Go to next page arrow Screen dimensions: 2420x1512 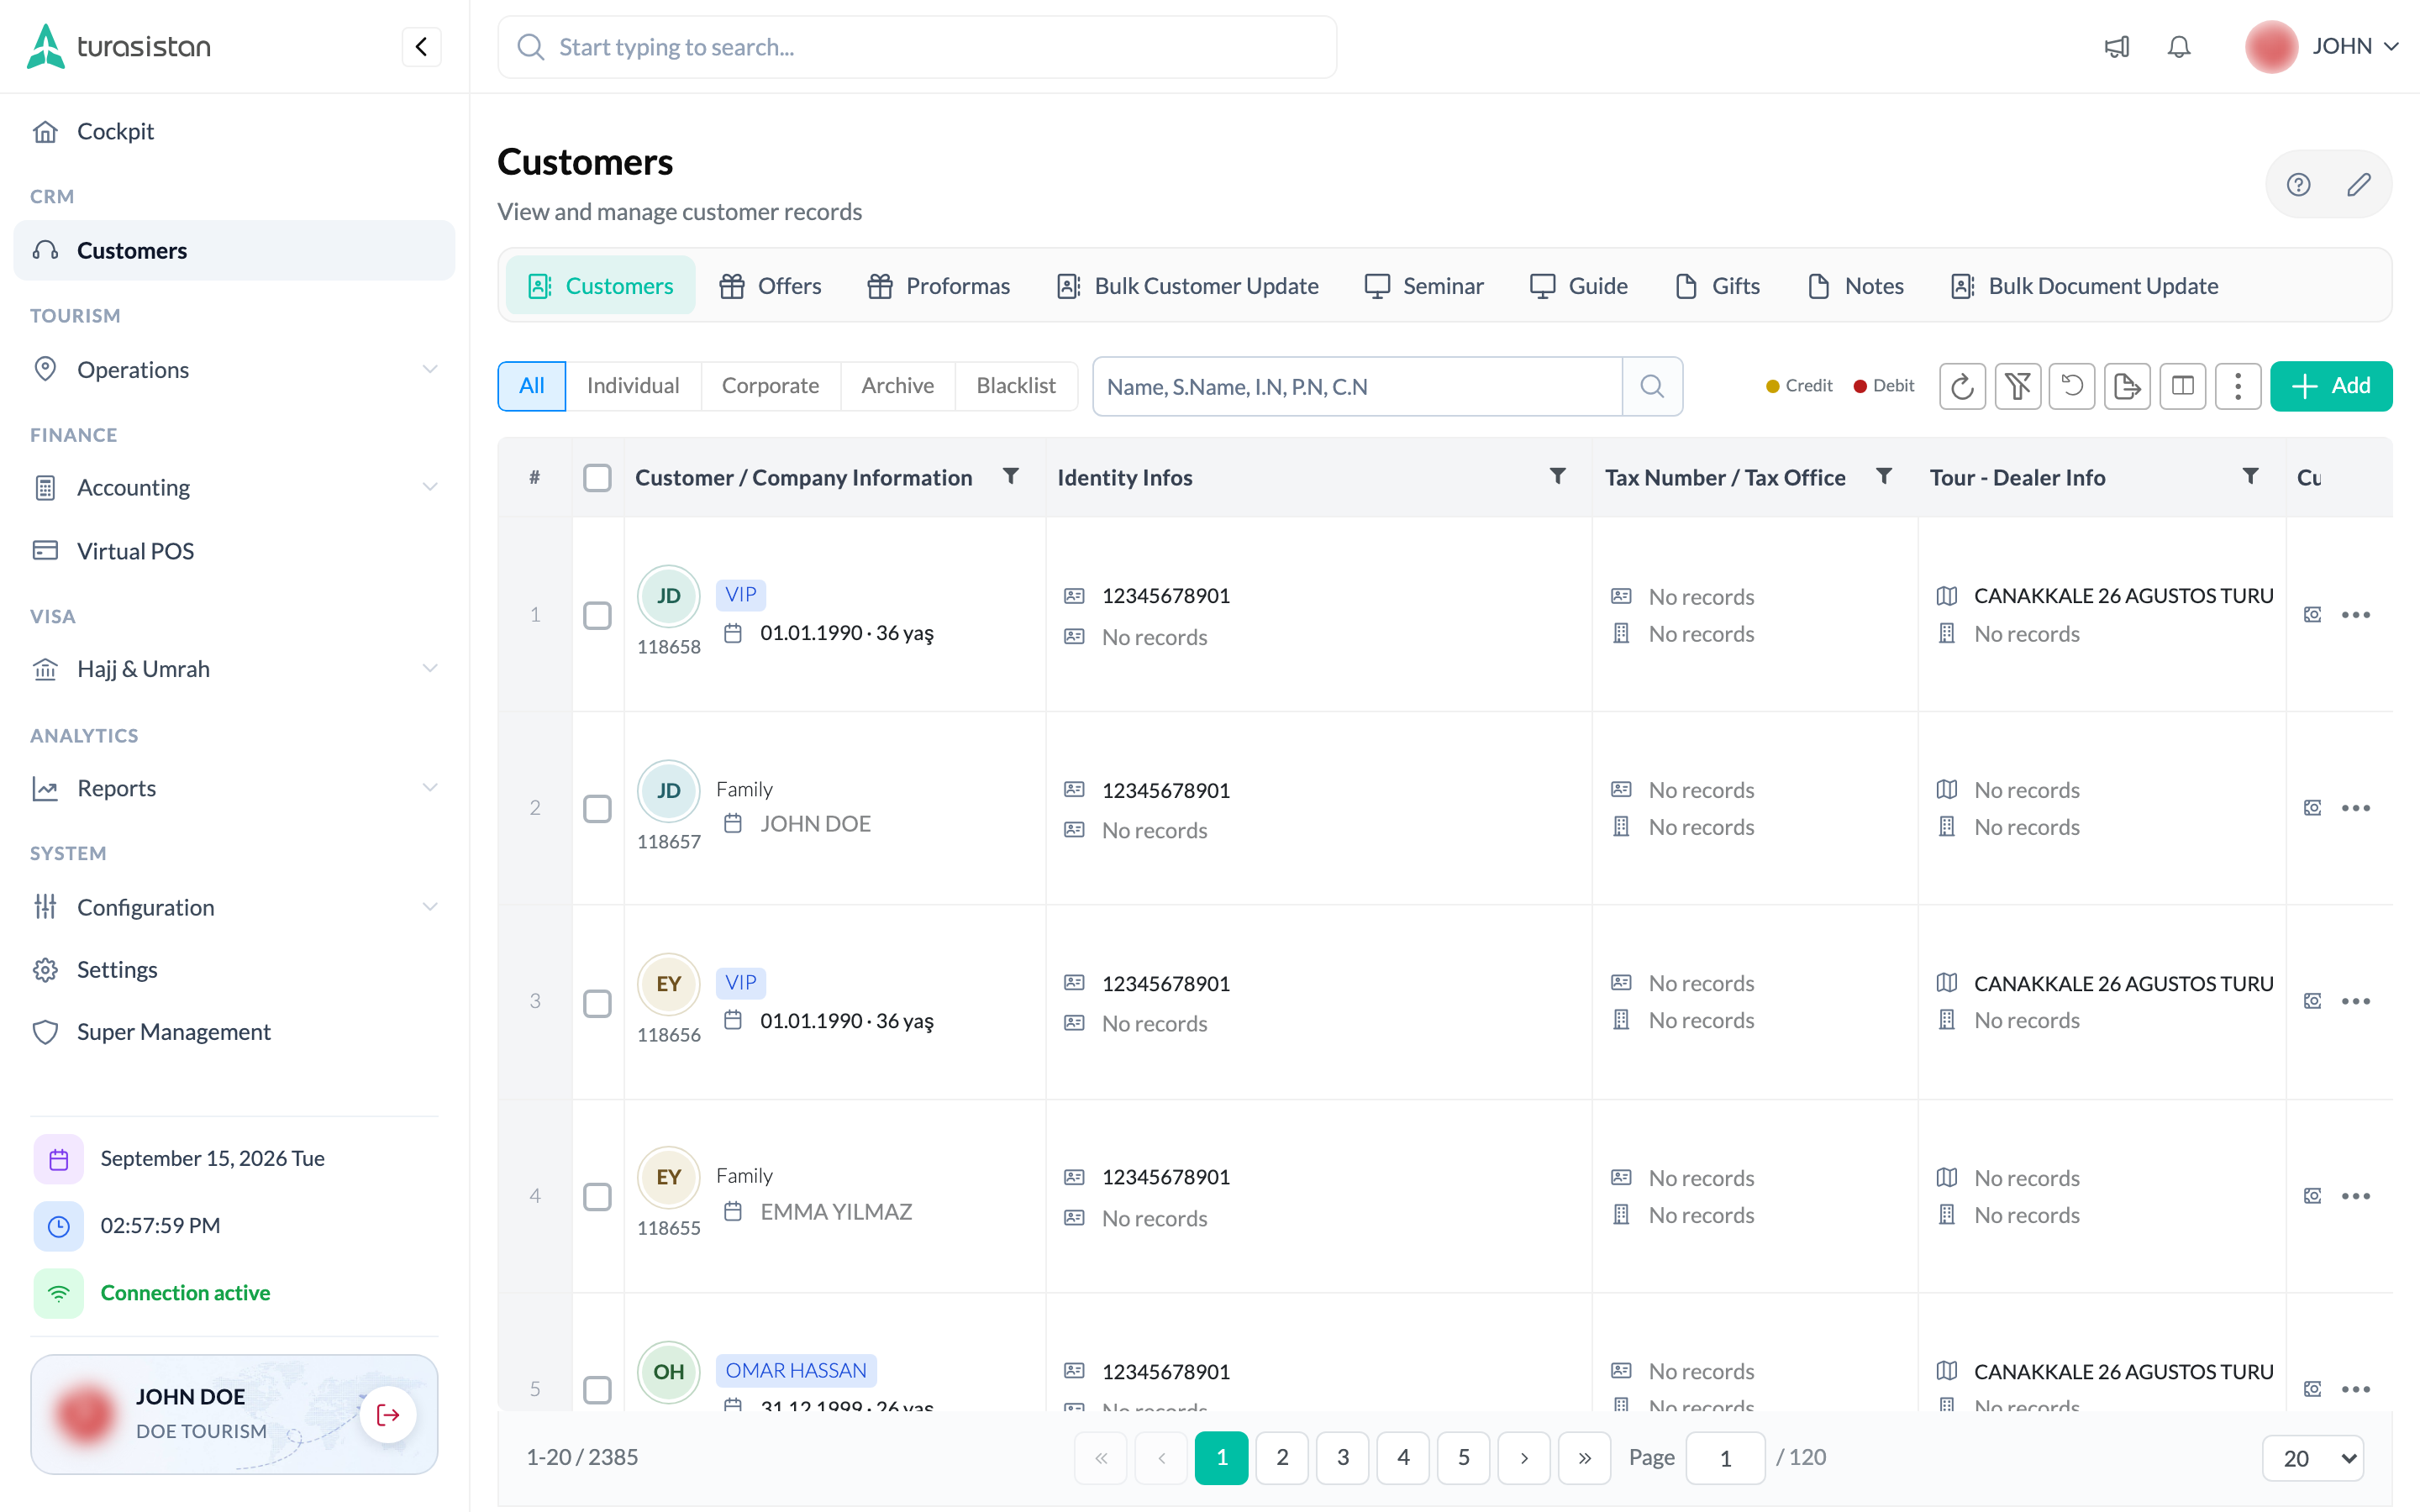click(x=1524, y=1458)
